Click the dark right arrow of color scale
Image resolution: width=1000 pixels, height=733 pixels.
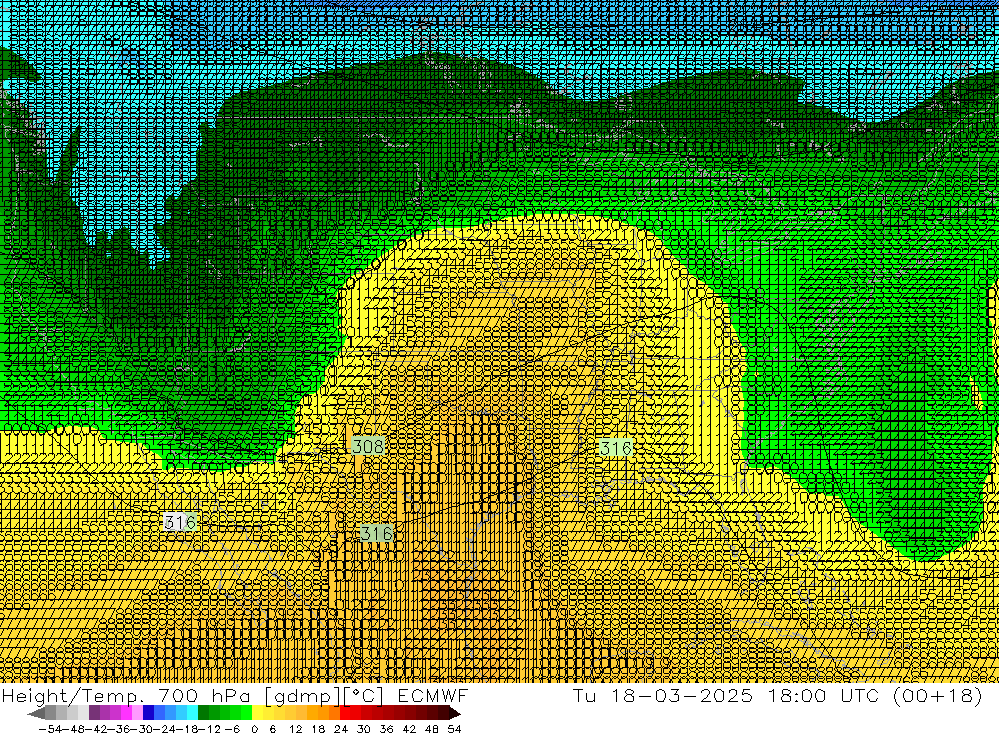[455, 714]
